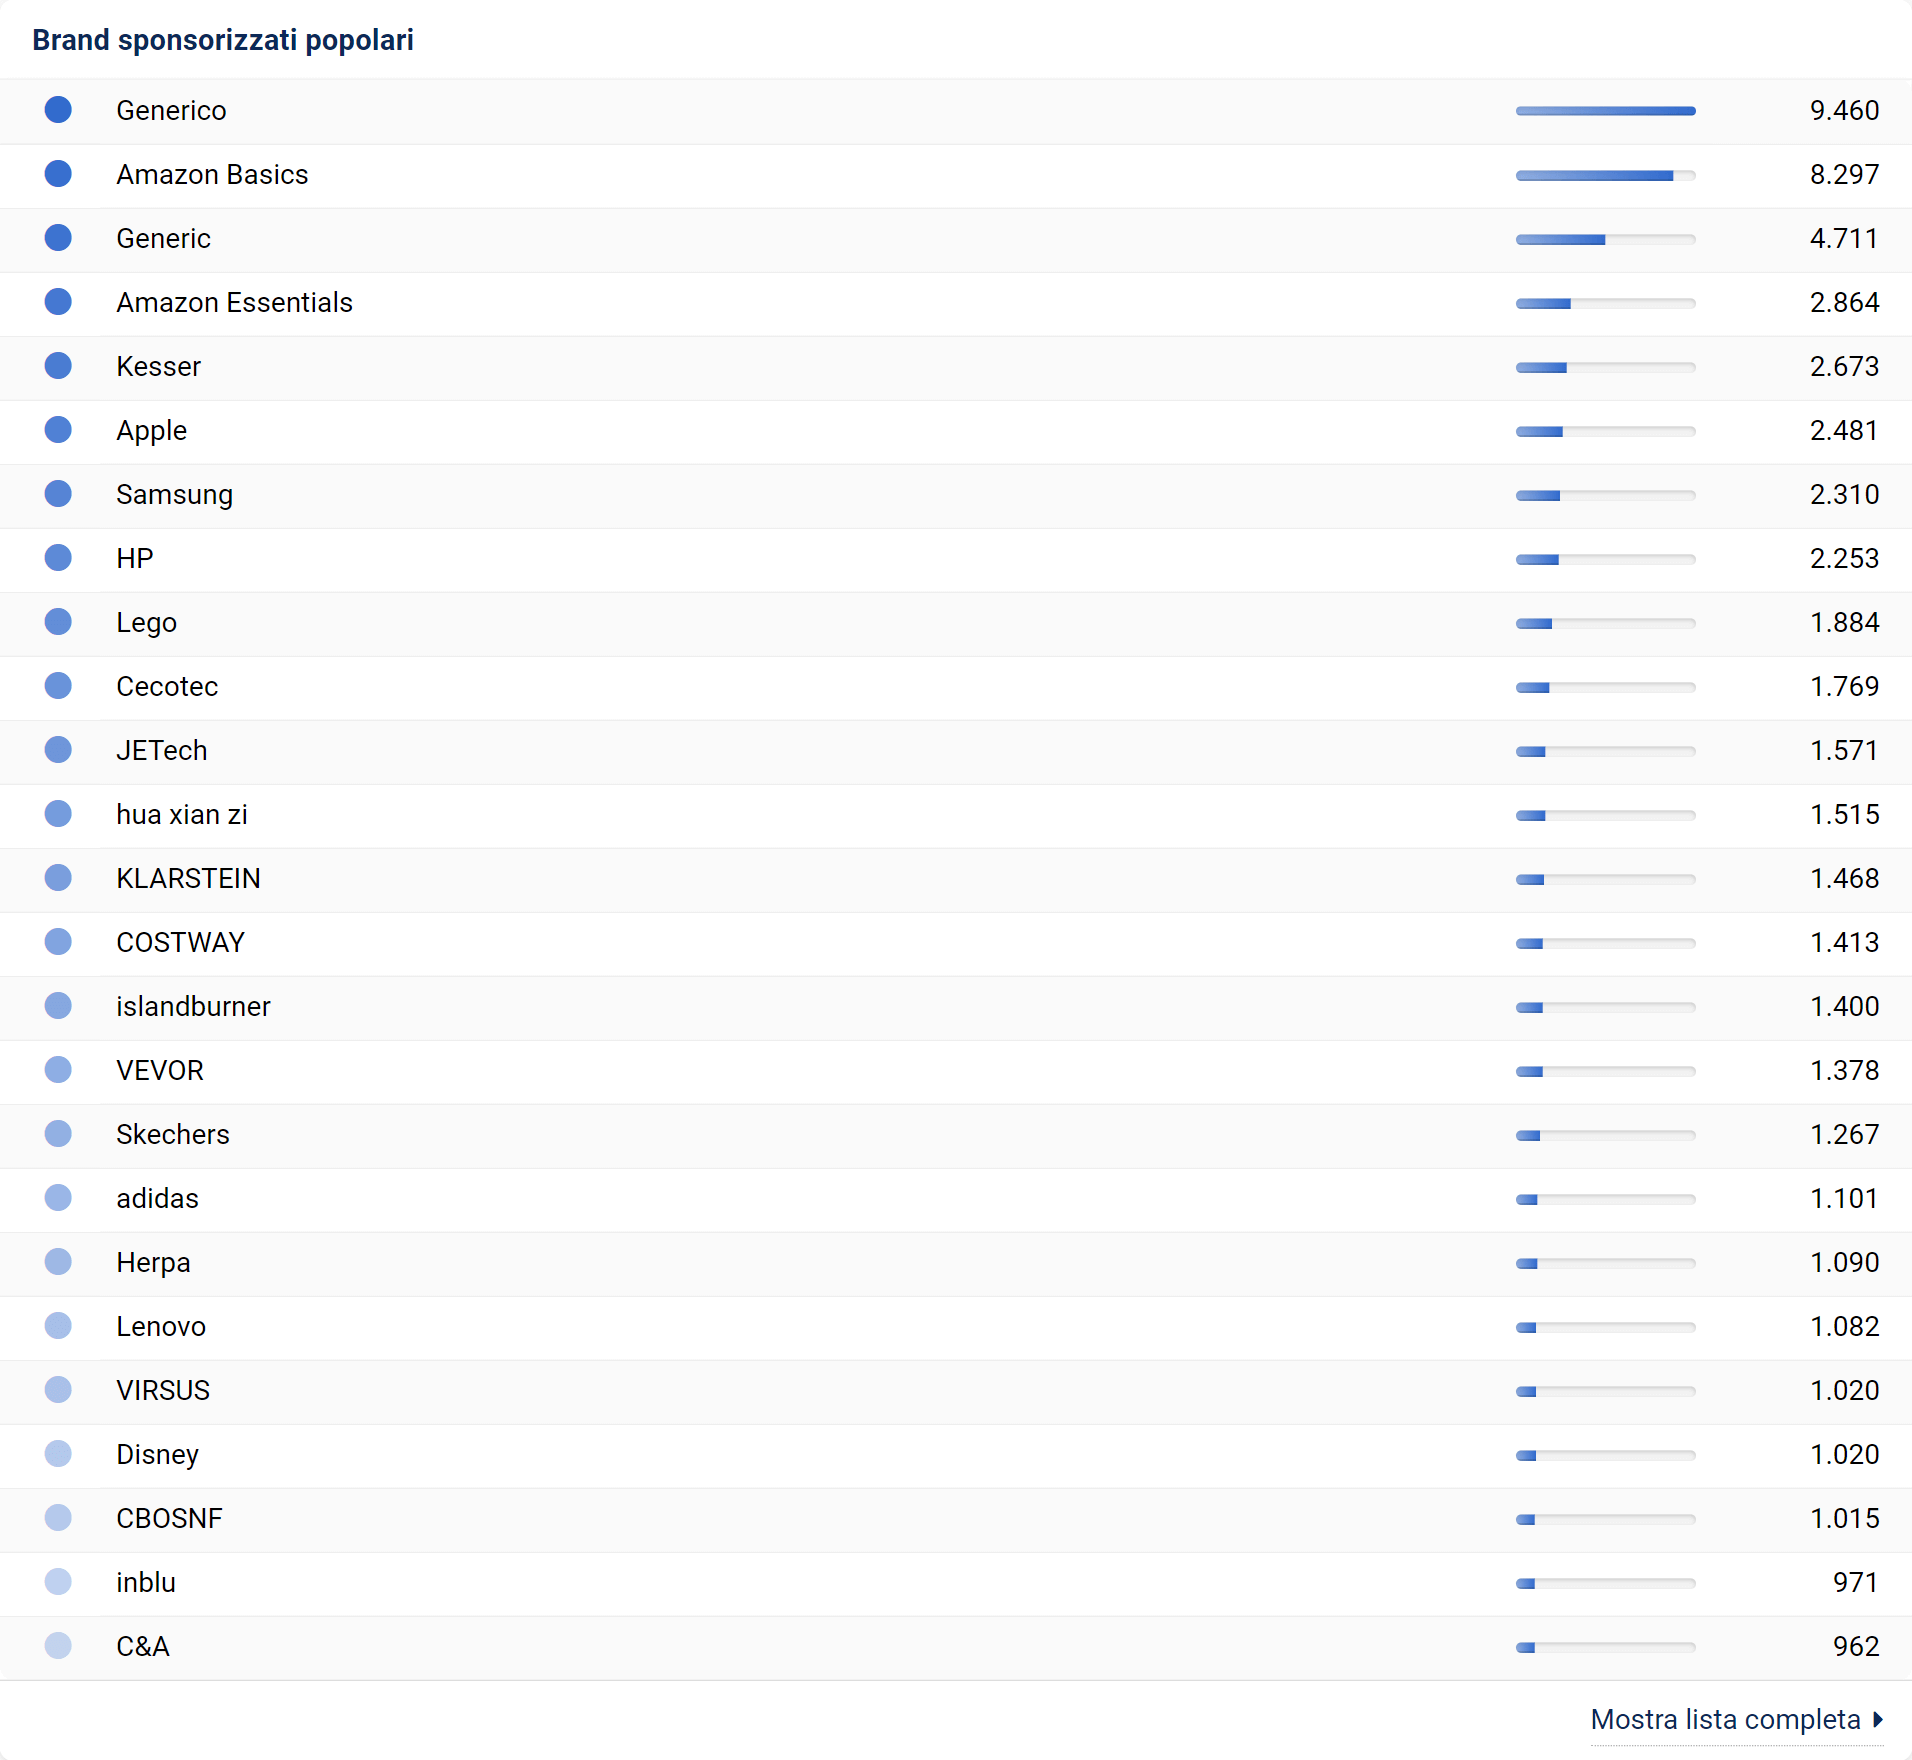The width and height of the screenshot is (1912, 1760).
Task: Click the 'Disney' brand name
Action: (x=157, y=1454)
